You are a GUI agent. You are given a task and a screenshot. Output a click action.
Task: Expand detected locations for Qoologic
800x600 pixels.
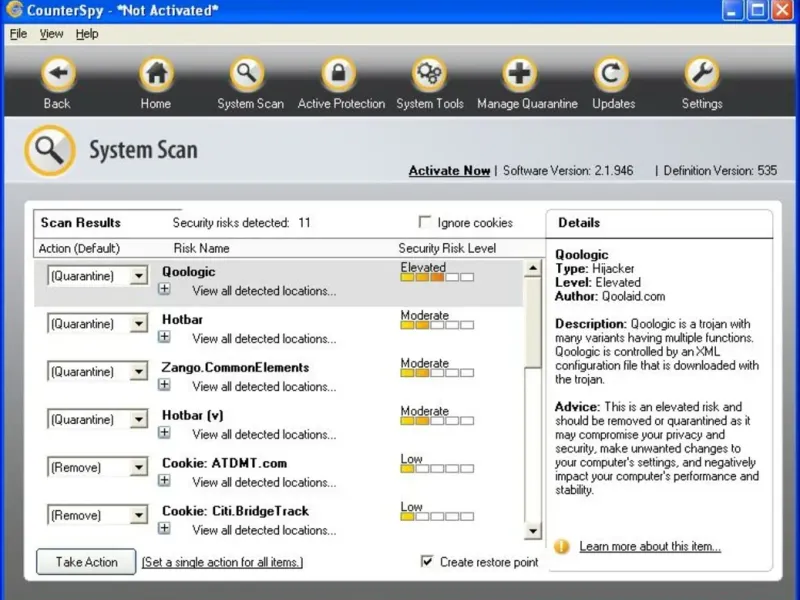164,289
